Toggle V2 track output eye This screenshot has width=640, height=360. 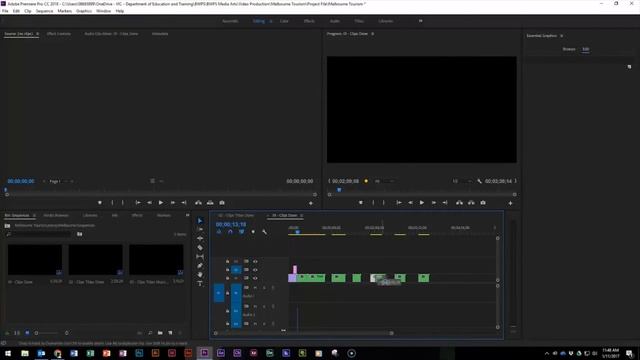point(255,270)
